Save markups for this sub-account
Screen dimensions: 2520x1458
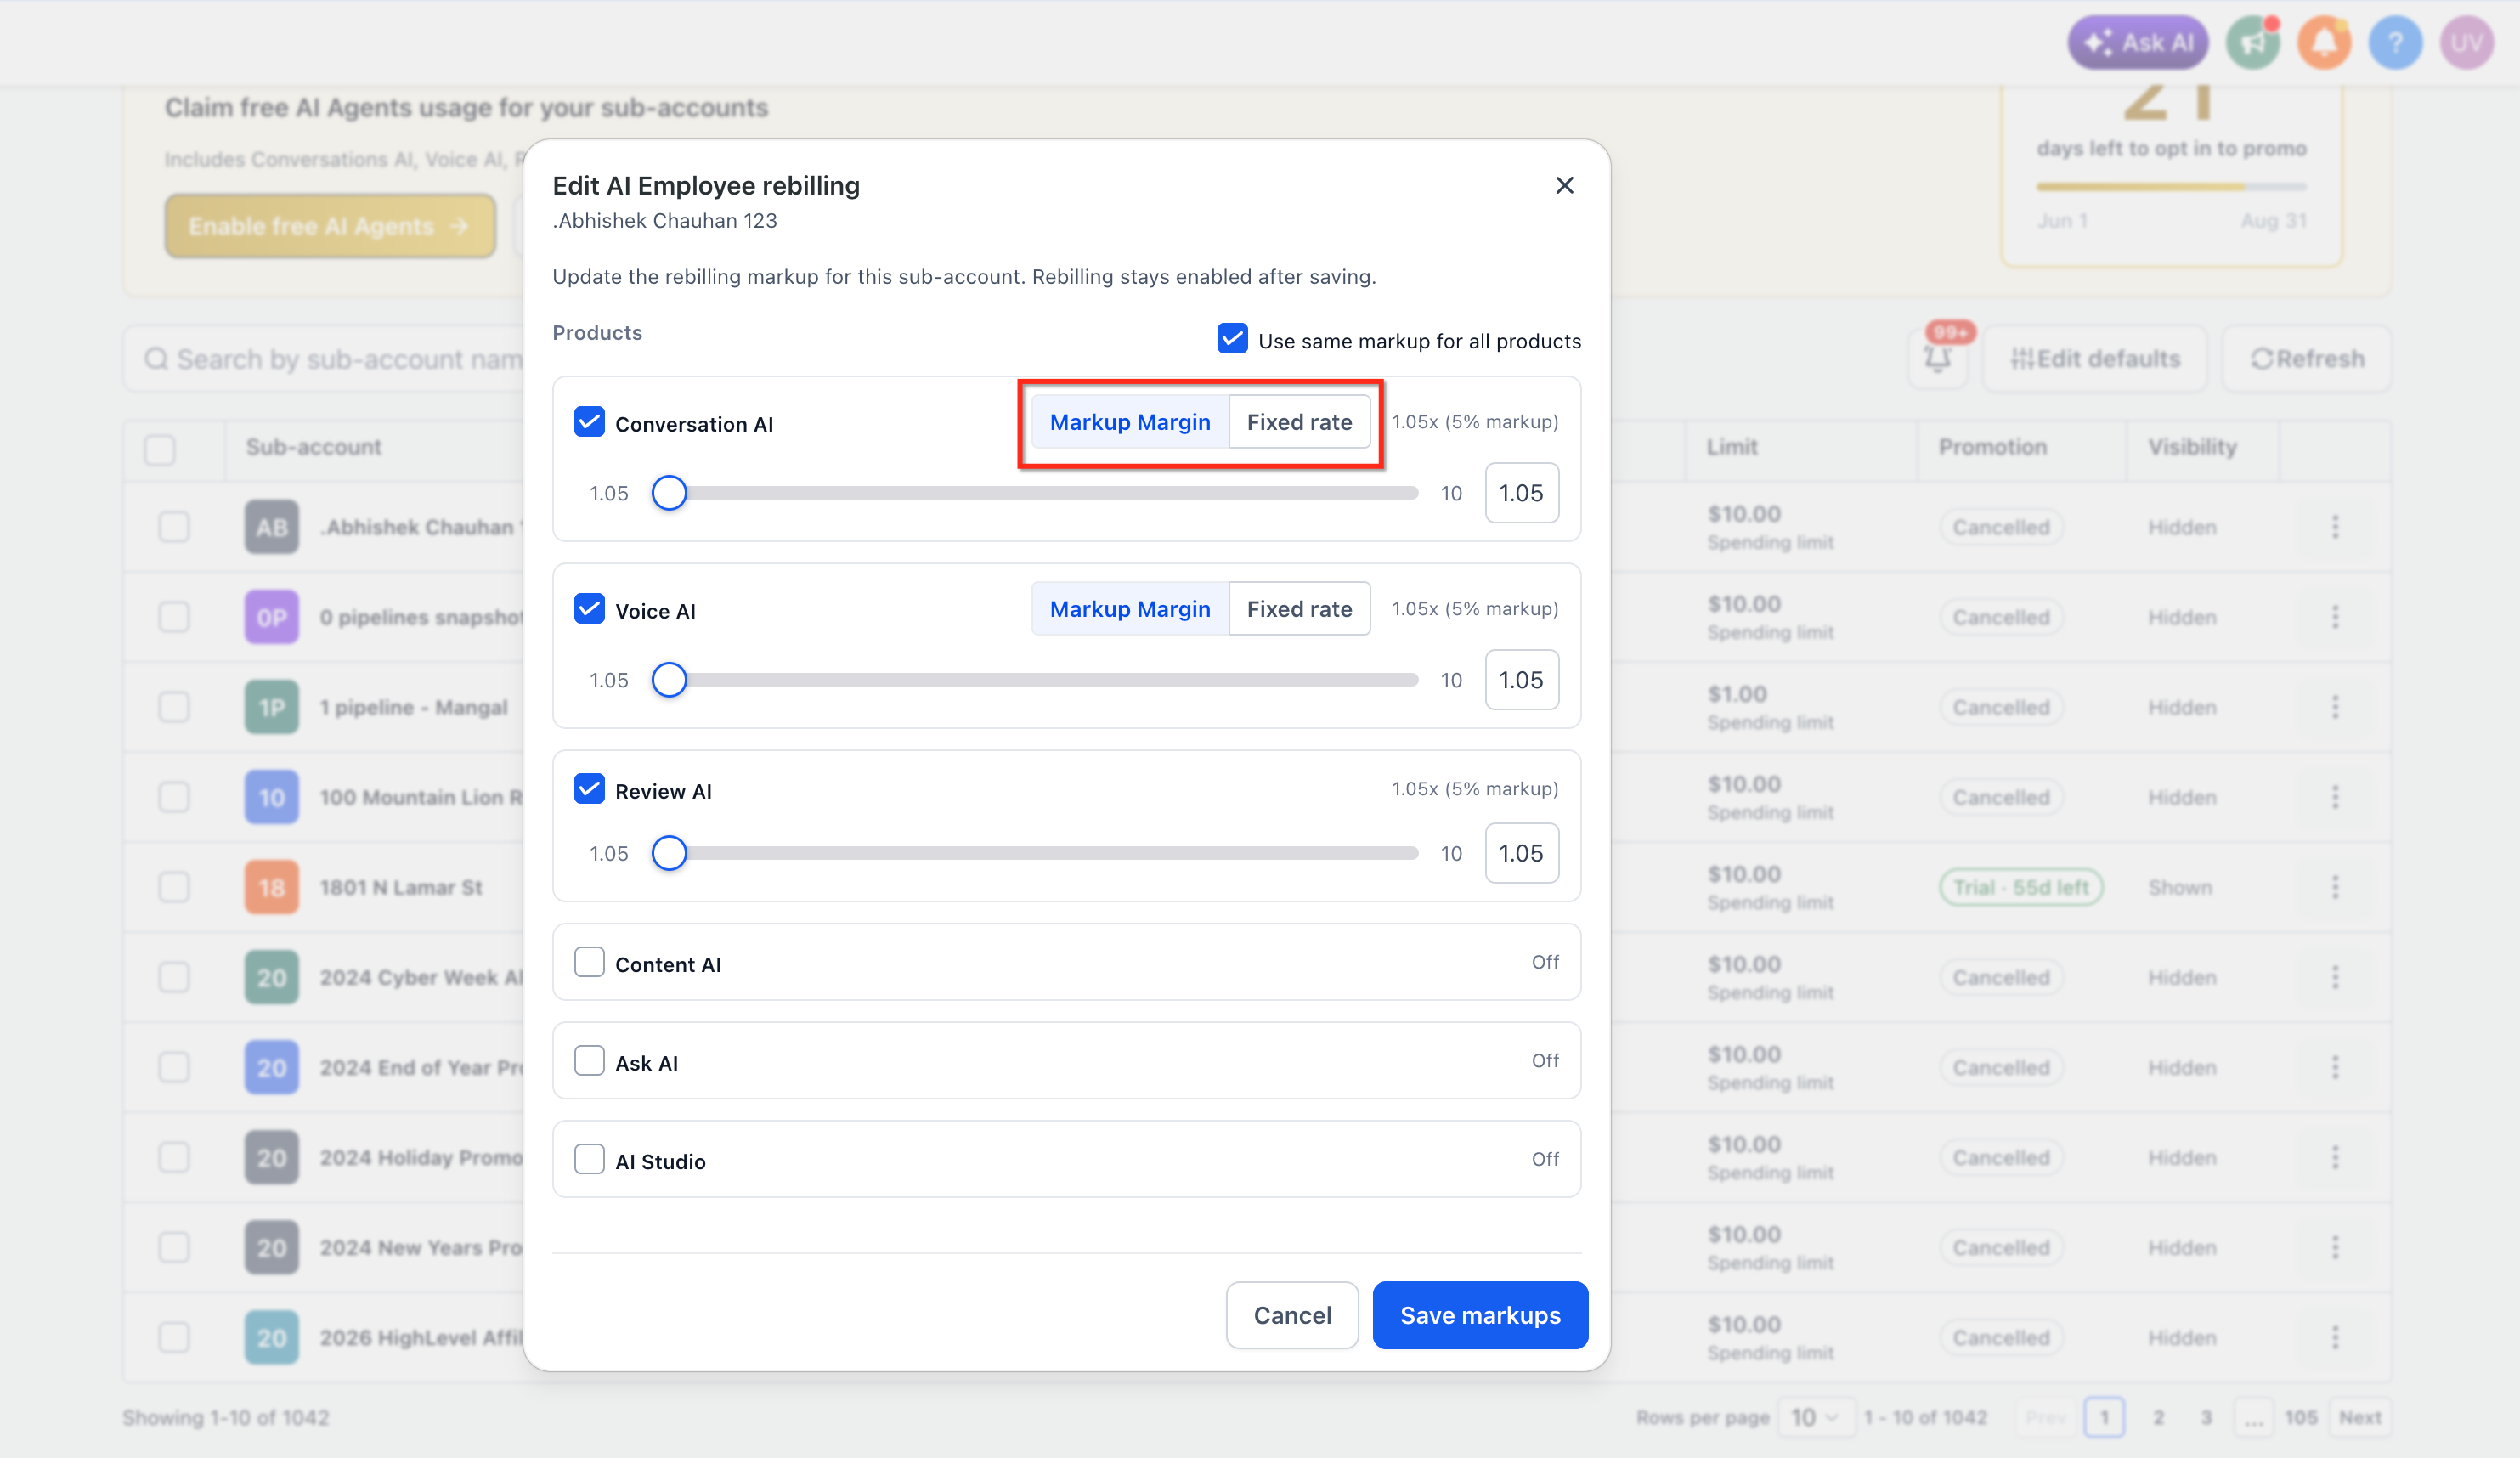coord(1480,1315)
